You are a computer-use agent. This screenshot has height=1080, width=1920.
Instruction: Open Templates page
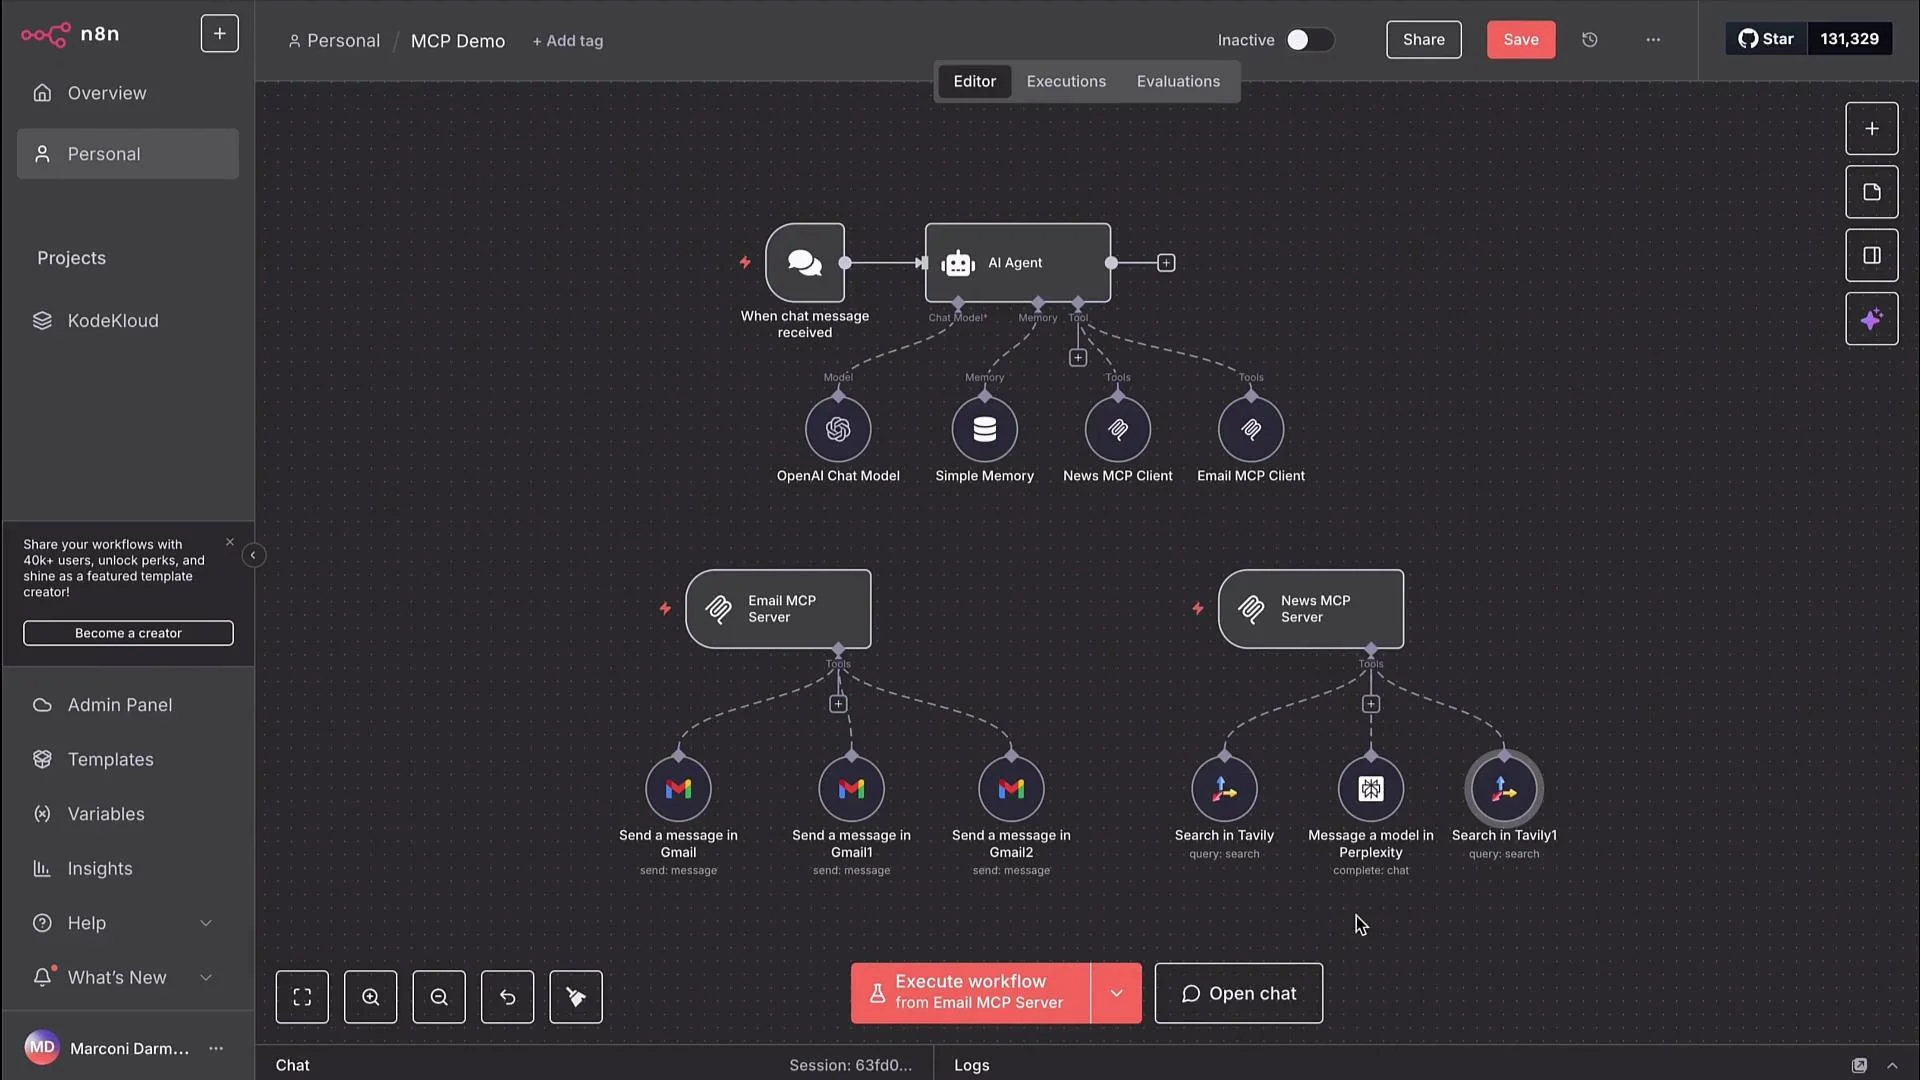[128, 760]
